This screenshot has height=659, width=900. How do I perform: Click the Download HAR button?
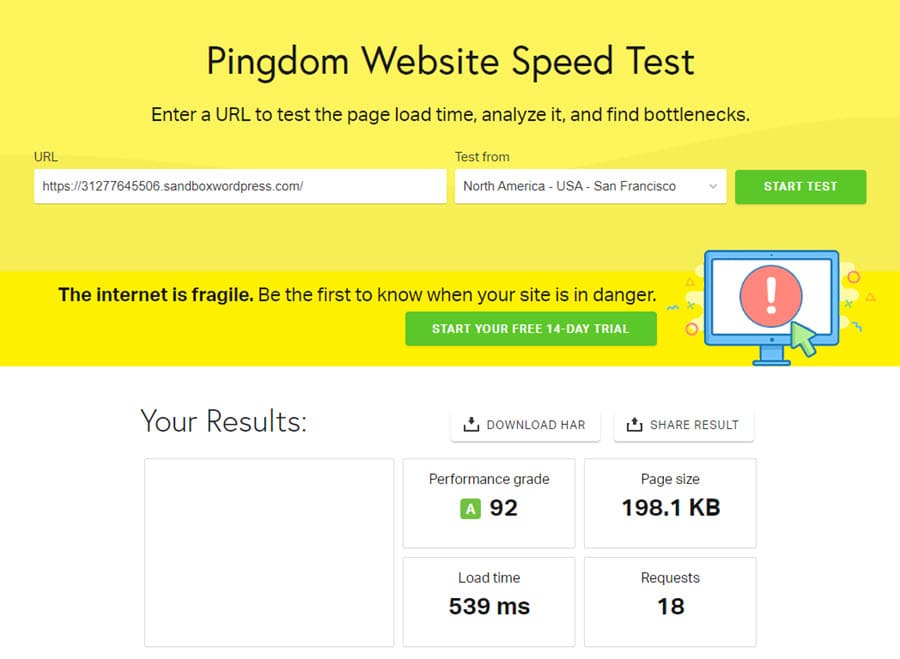(x=525, y=424)
